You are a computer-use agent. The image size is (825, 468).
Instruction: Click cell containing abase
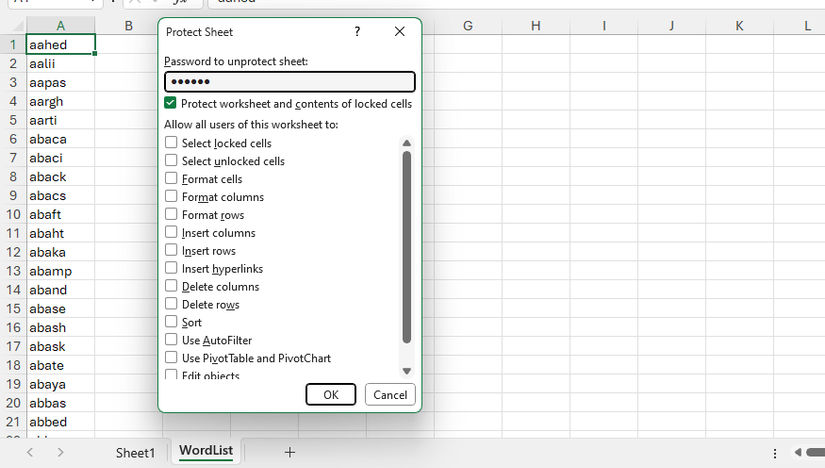click(x=61, y=308)
